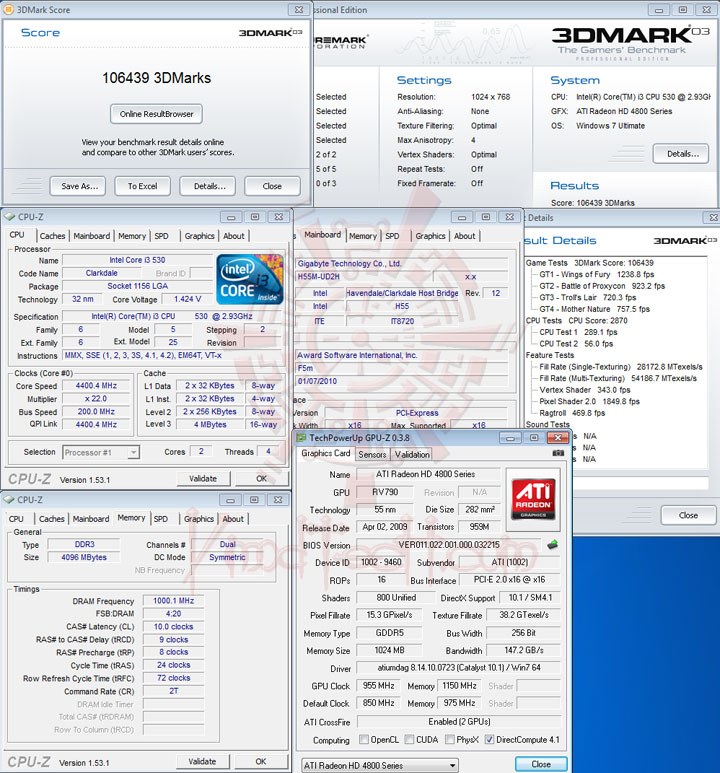This screenshot has height=773, width=720.
Task: Click the ATI Radeon logo in GPU-Z
Action: [533, 499]
